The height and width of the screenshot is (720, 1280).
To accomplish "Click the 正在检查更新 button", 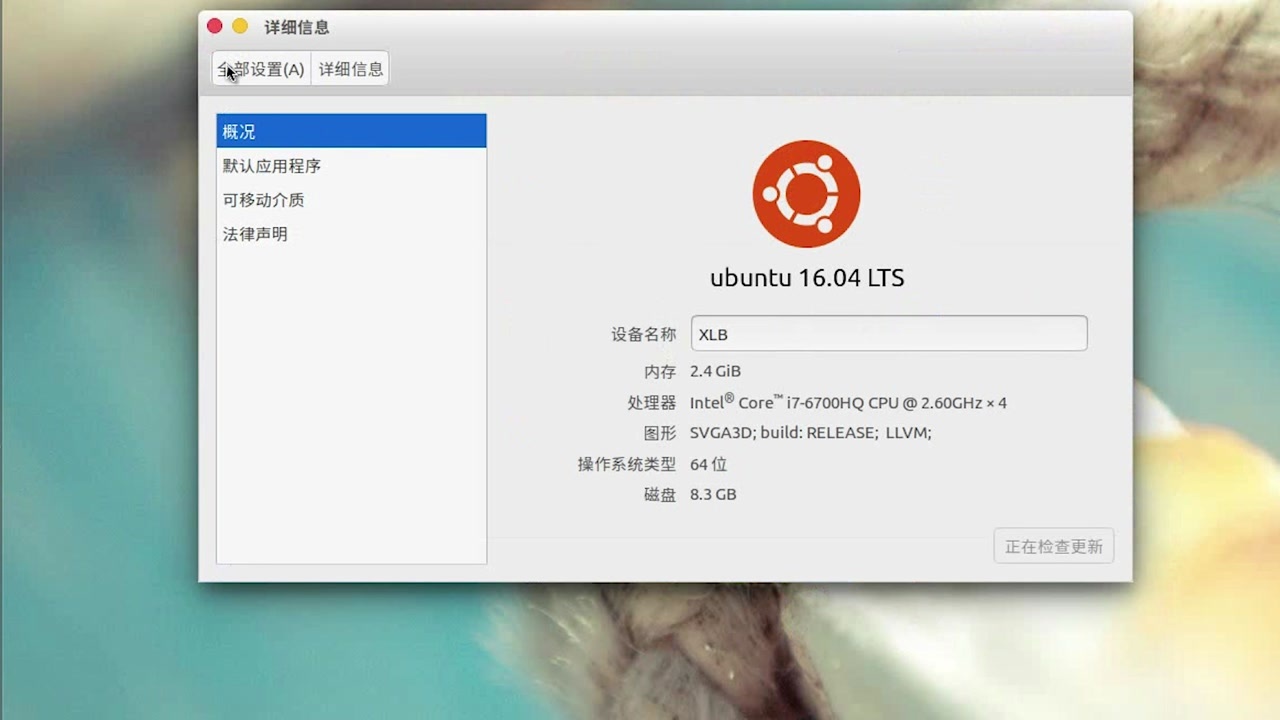I will 1054,546.
